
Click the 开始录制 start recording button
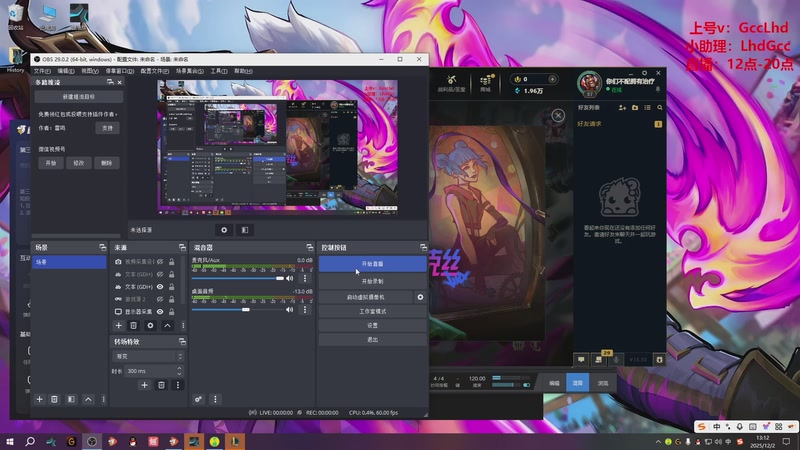[372, 281]
